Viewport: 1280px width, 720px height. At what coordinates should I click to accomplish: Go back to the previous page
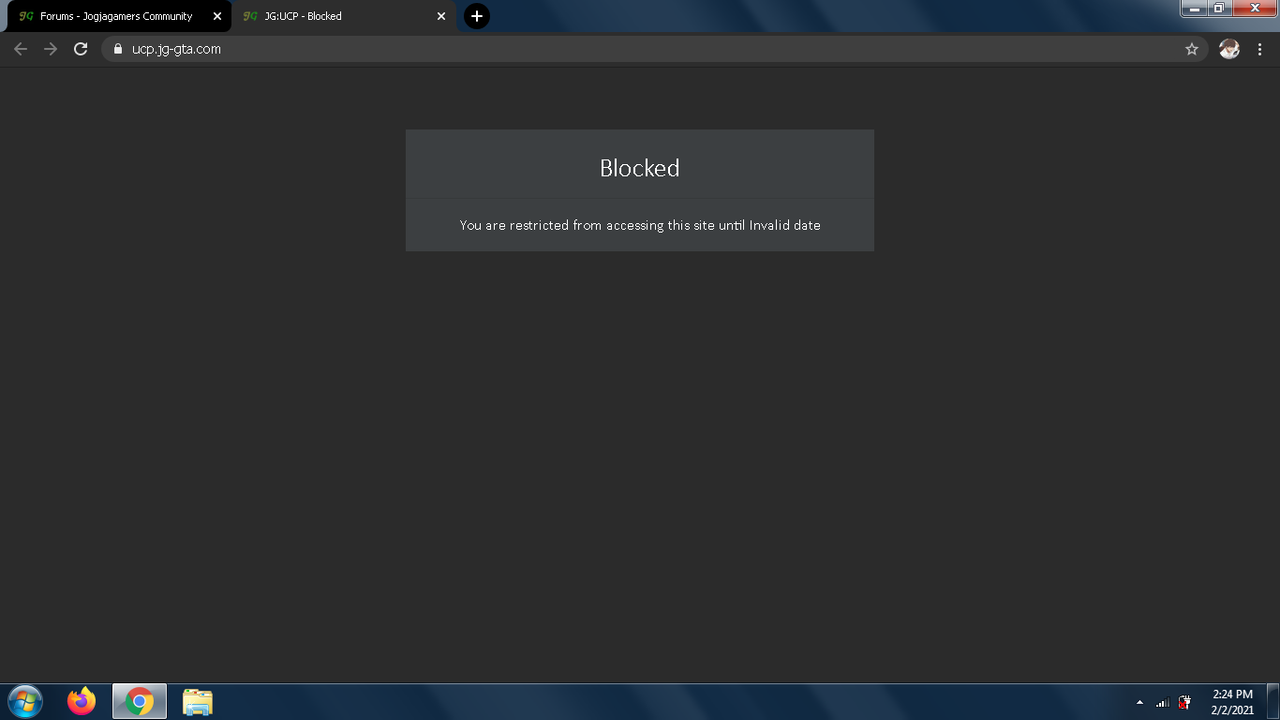coord(20,49)
